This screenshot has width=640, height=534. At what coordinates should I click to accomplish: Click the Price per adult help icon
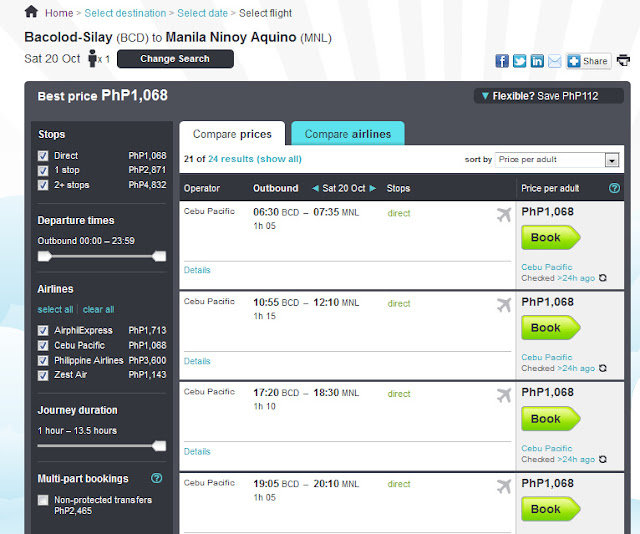pos(614,188)
